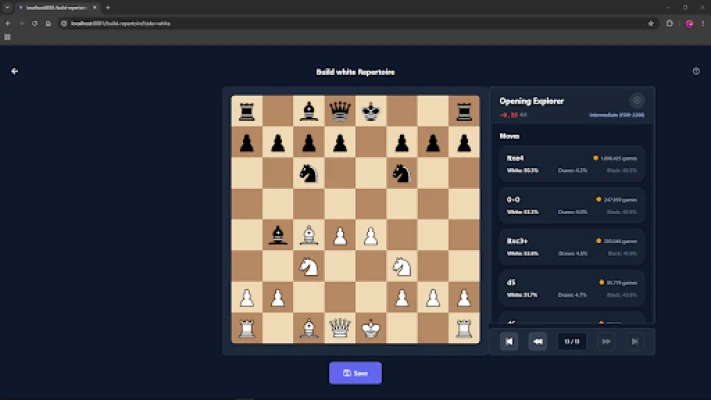The height and width of the screenshot is (400, 711).
Task: Open the help icon at top right
Action: click(696, 71)
